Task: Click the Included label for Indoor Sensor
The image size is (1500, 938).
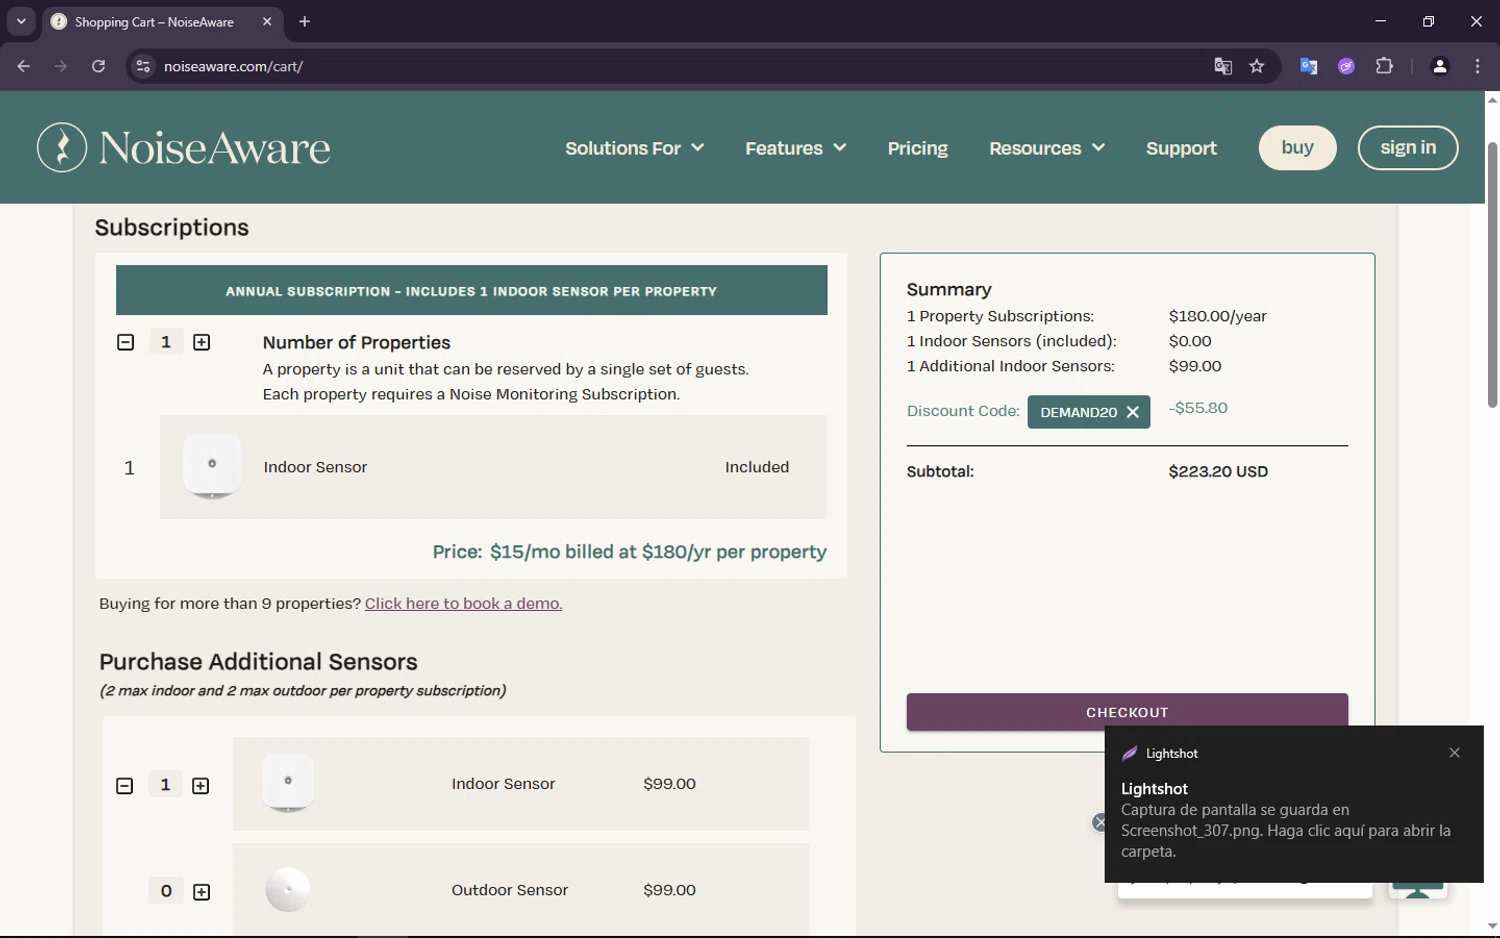Action: coord(757,467)
